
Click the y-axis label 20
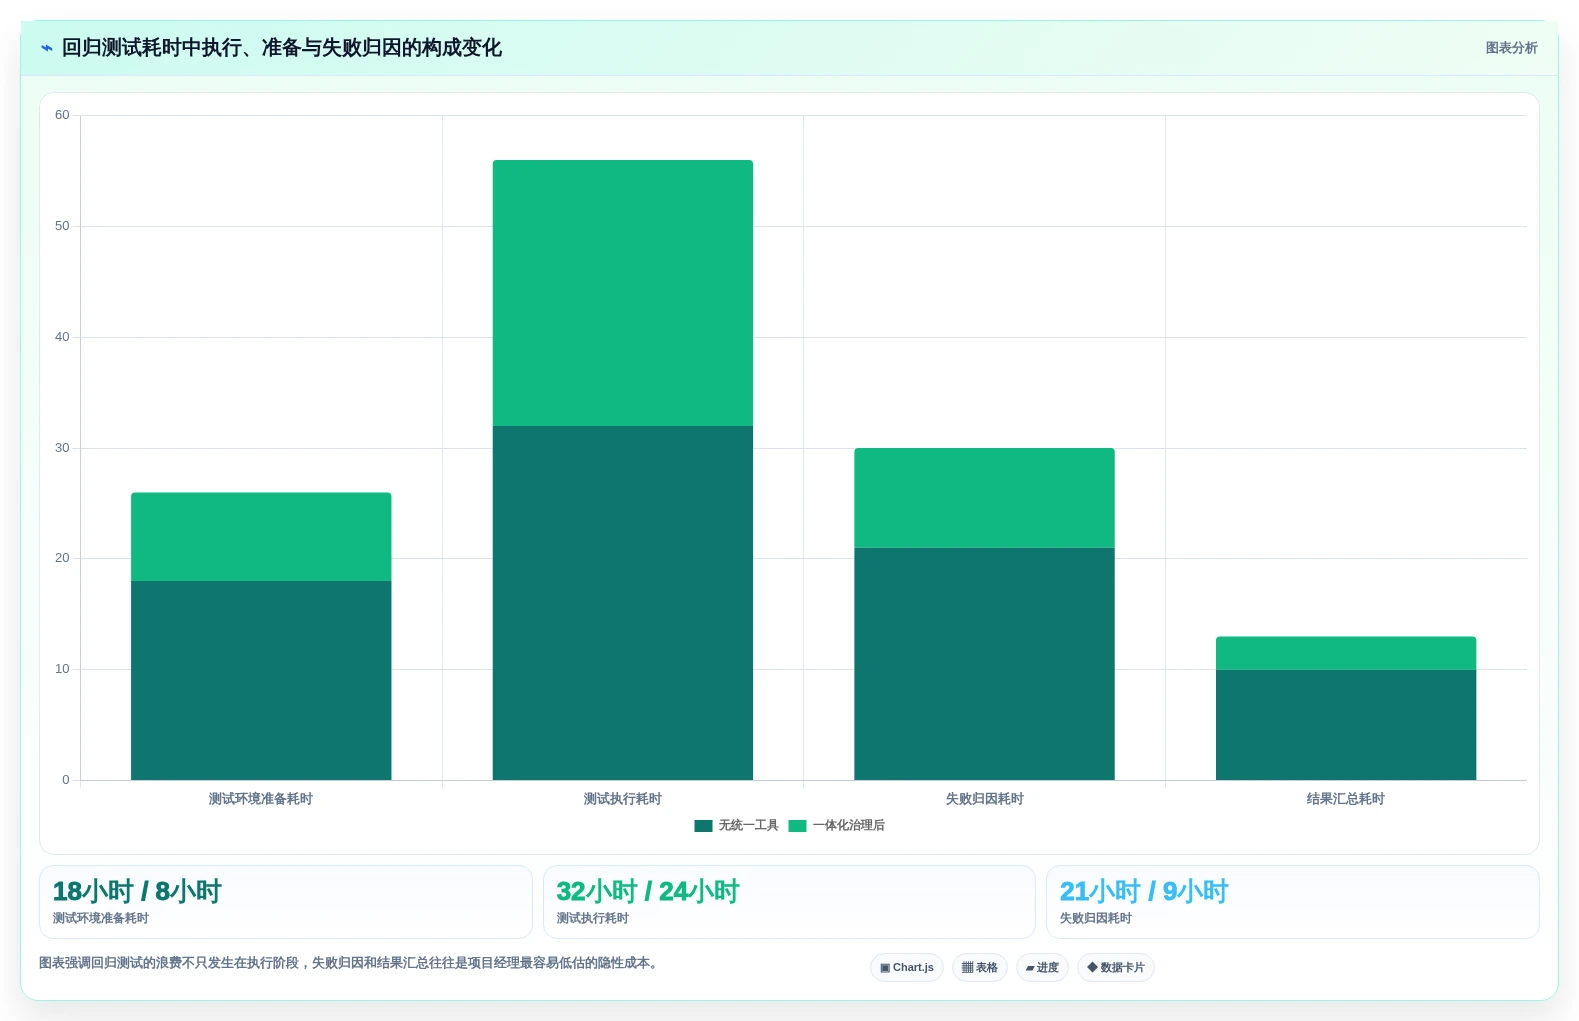pos(62,558)
